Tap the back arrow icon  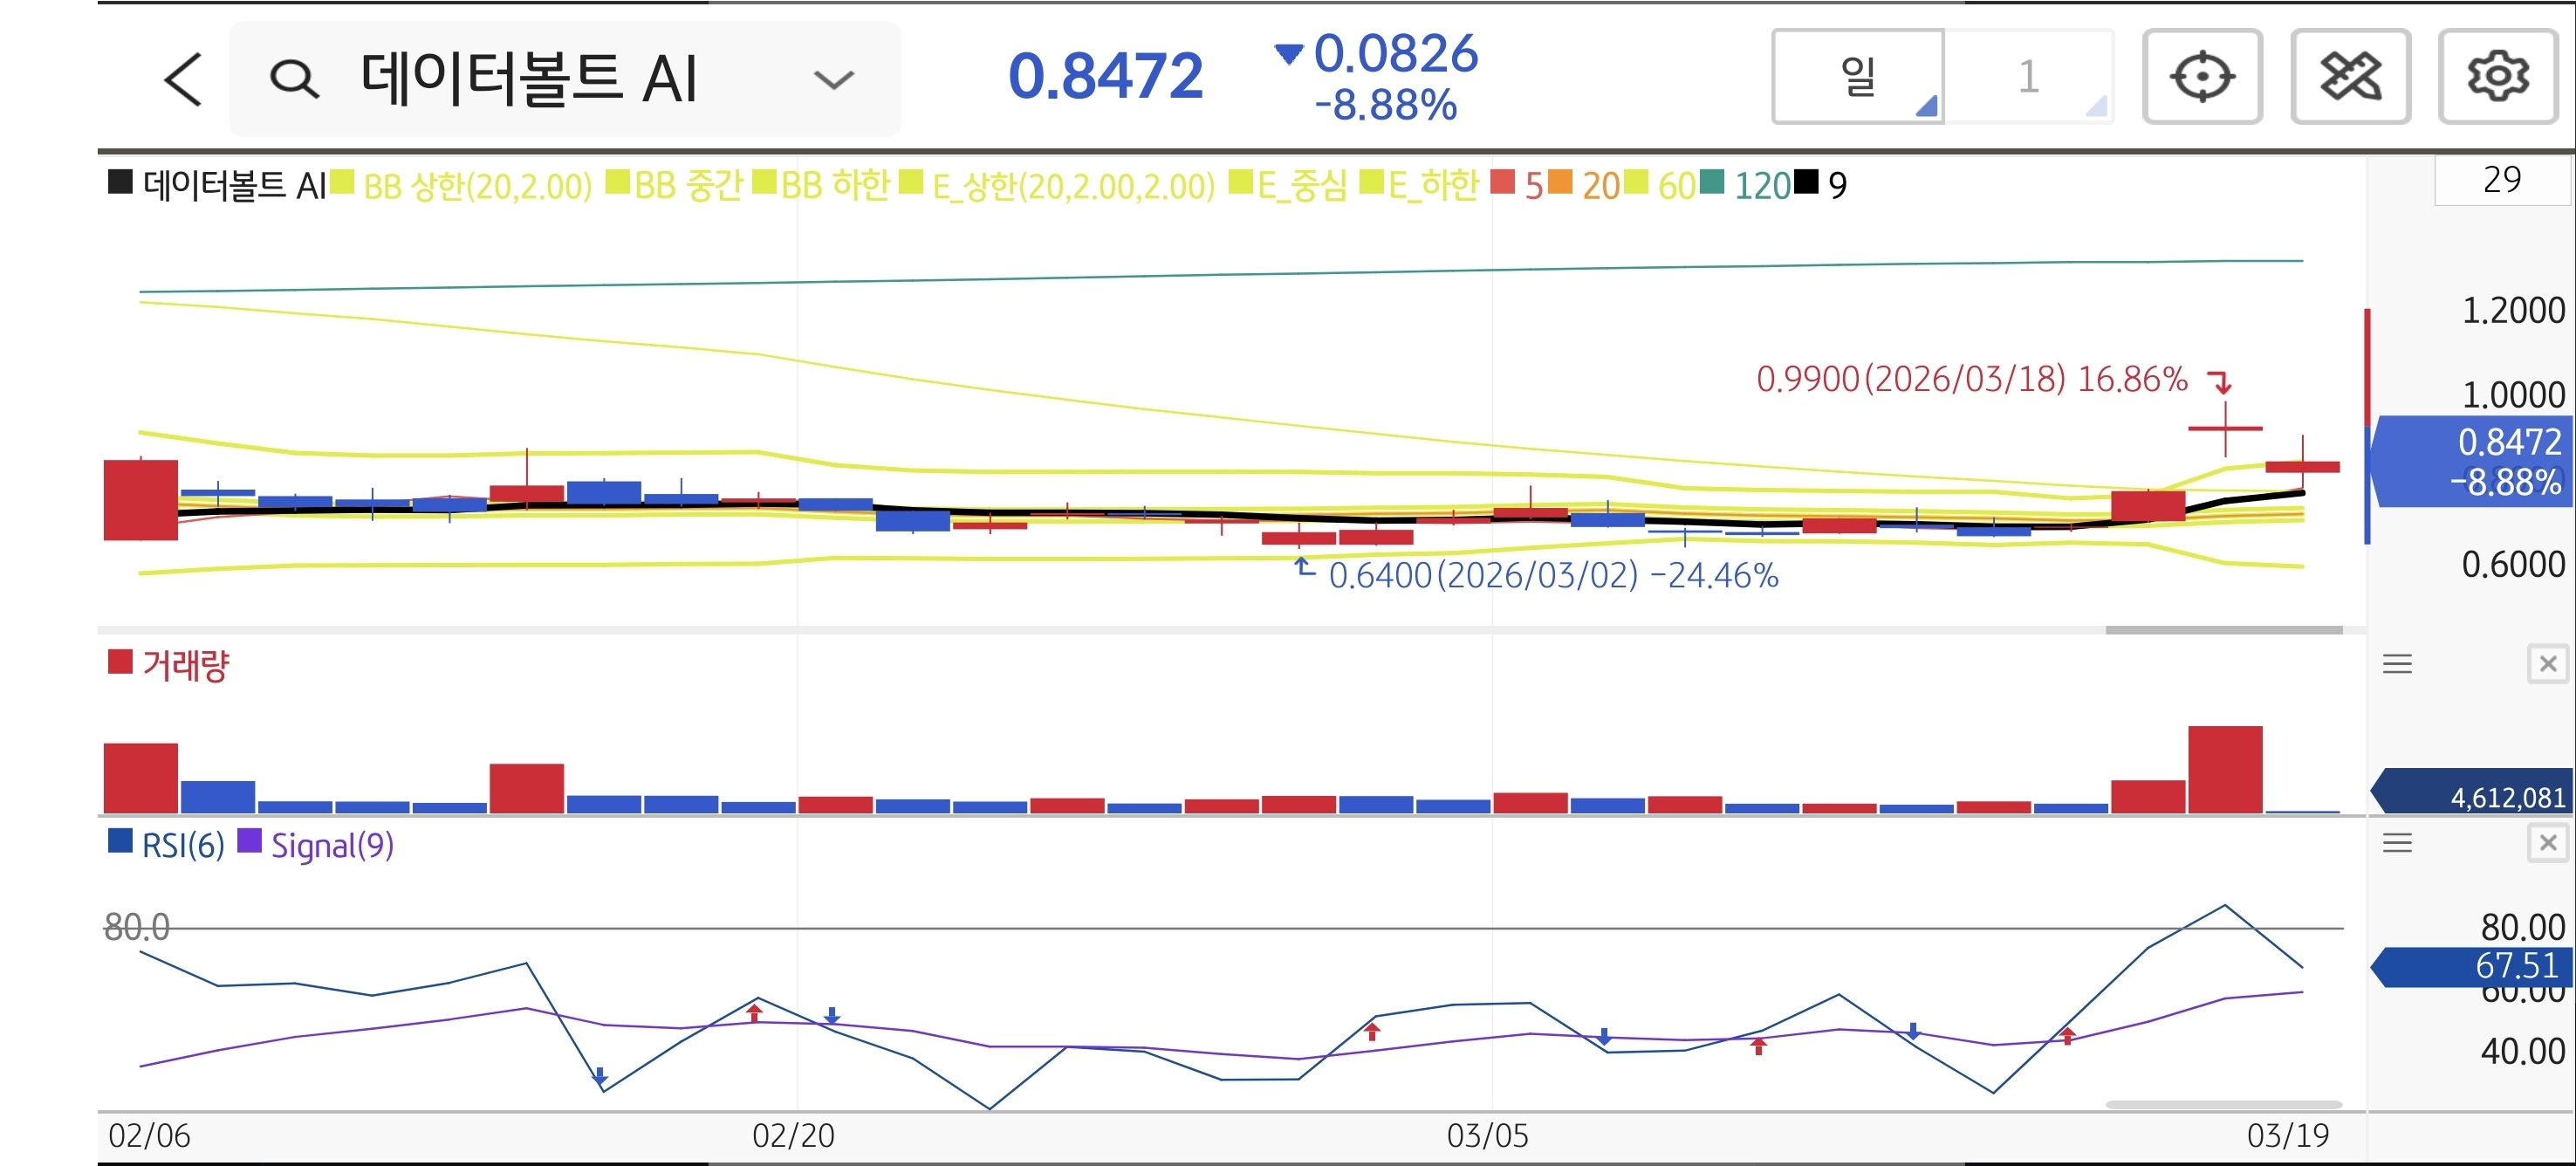(183, 79)
